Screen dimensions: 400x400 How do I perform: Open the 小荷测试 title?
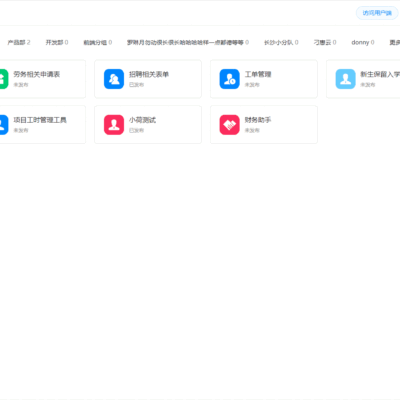pyautogui.click(x=142, y=120)
